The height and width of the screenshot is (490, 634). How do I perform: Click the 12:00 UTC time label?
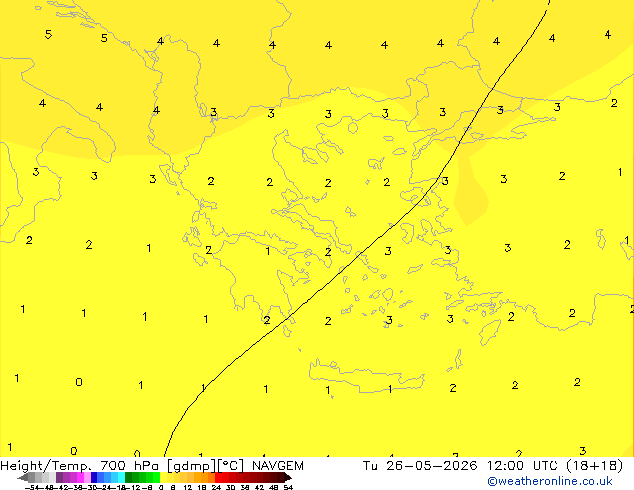524,466
